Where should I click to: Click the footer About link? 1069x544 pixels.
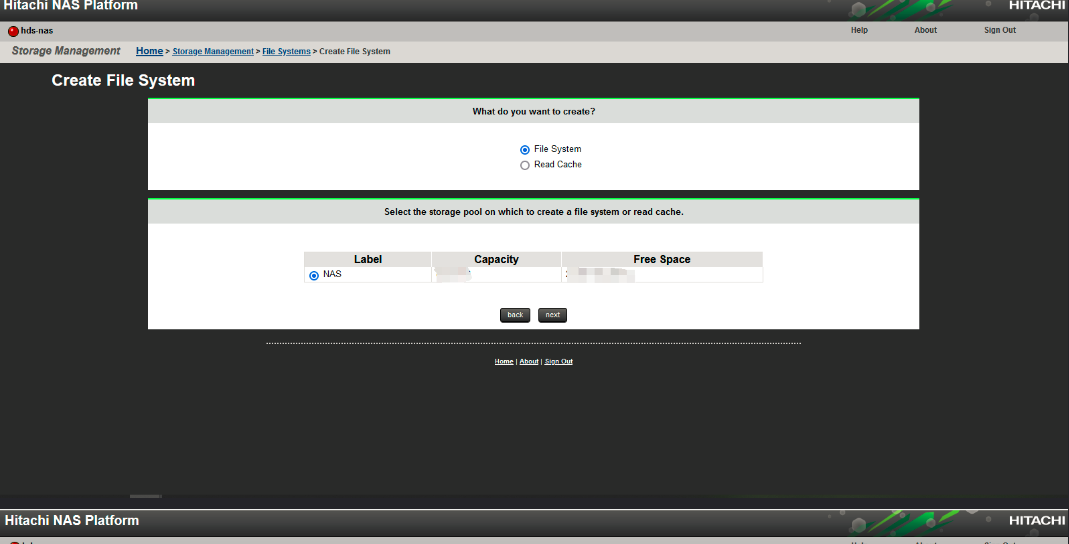point(529,361)
